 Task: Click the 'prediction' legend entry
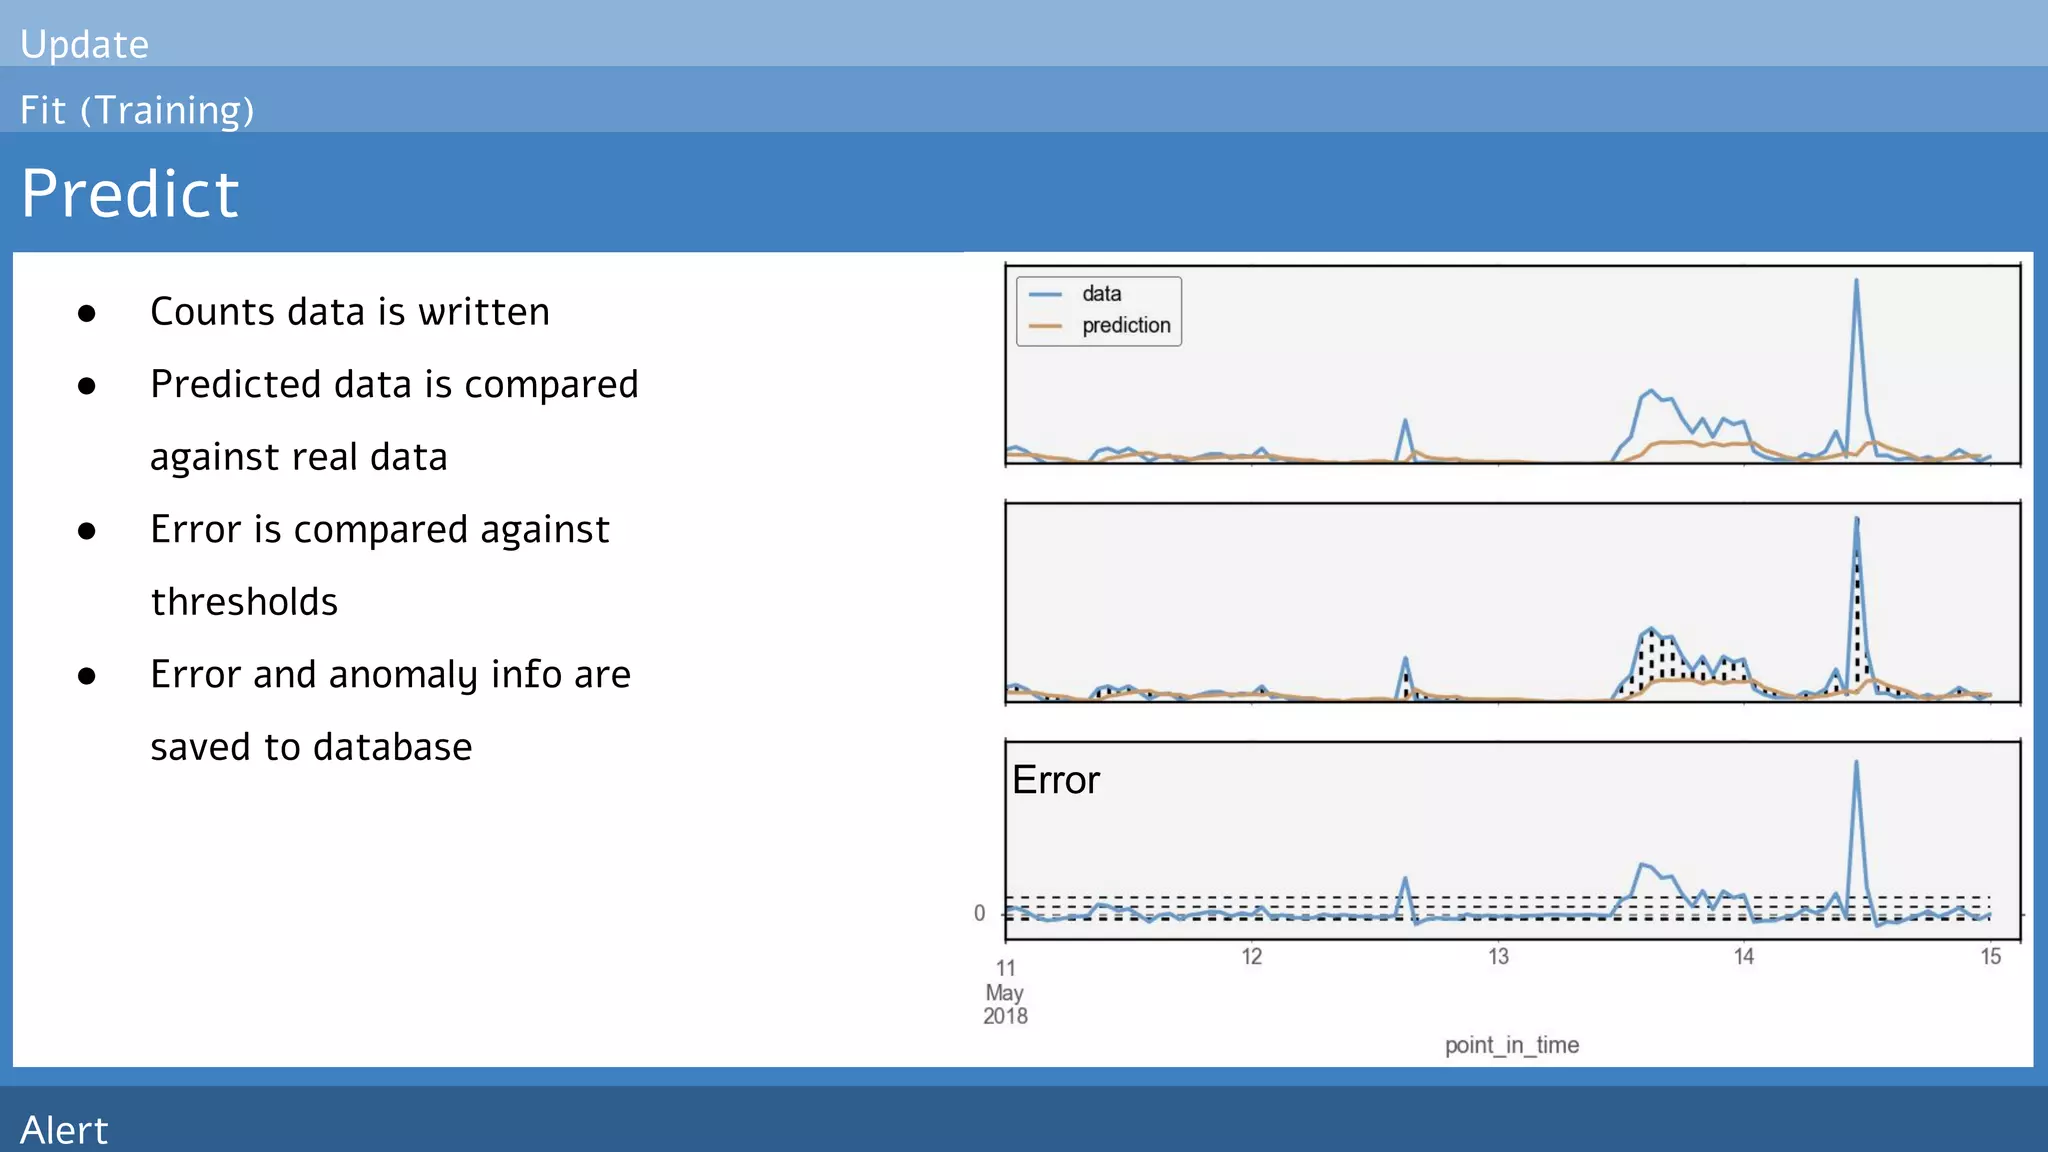[1126, 326]
